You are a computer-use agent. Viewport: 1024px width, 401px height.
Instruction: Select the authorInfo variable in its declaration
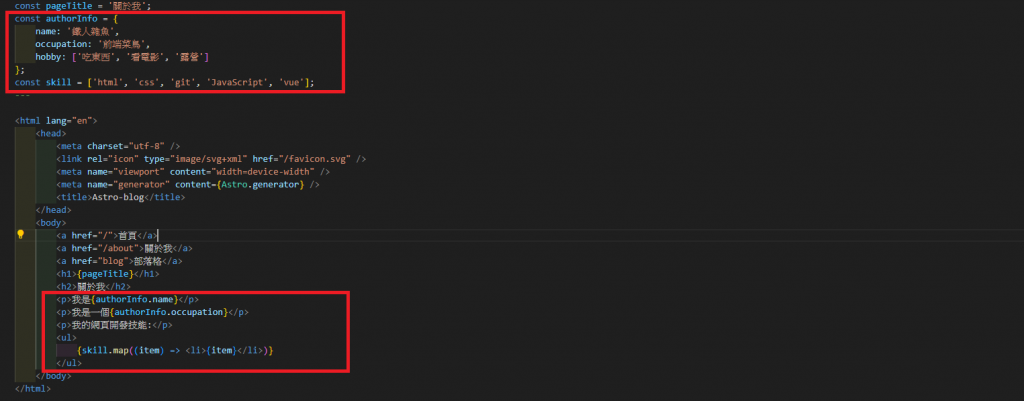(x=72, y=19)
